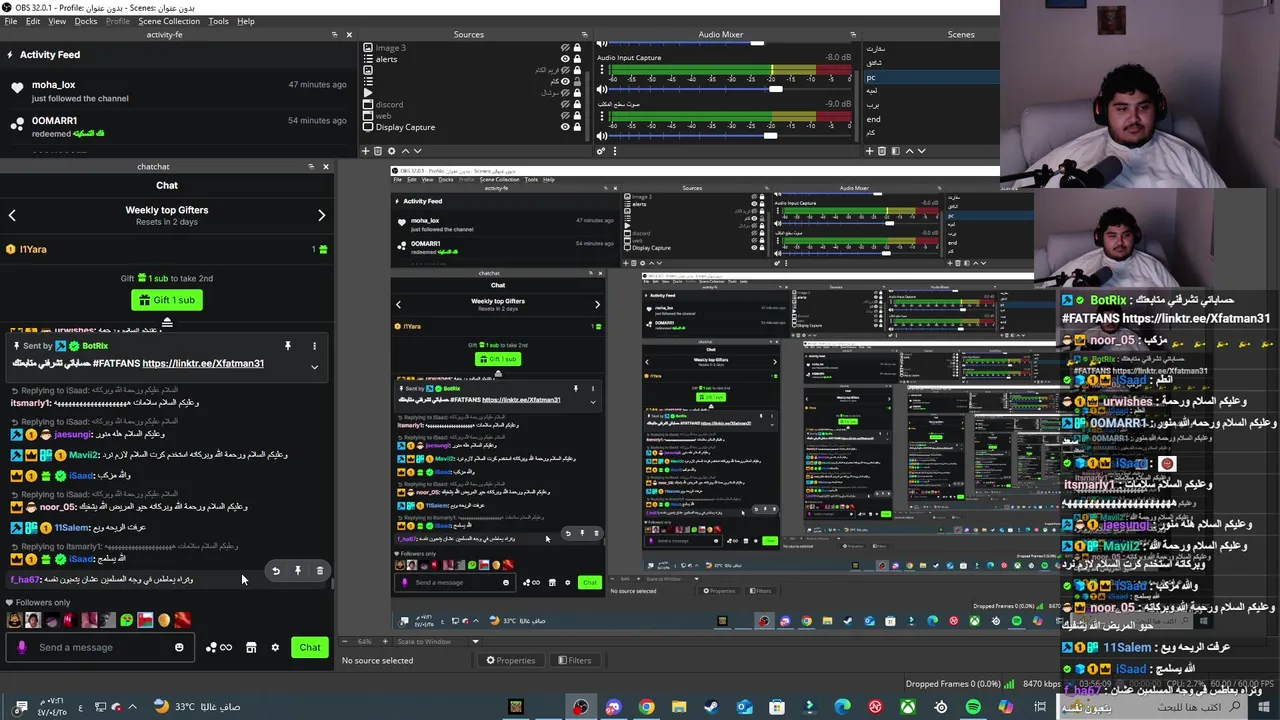This screenshot has width=1280, height=720.
Task: Open source Filters button
Action: [x=574, y=660]
